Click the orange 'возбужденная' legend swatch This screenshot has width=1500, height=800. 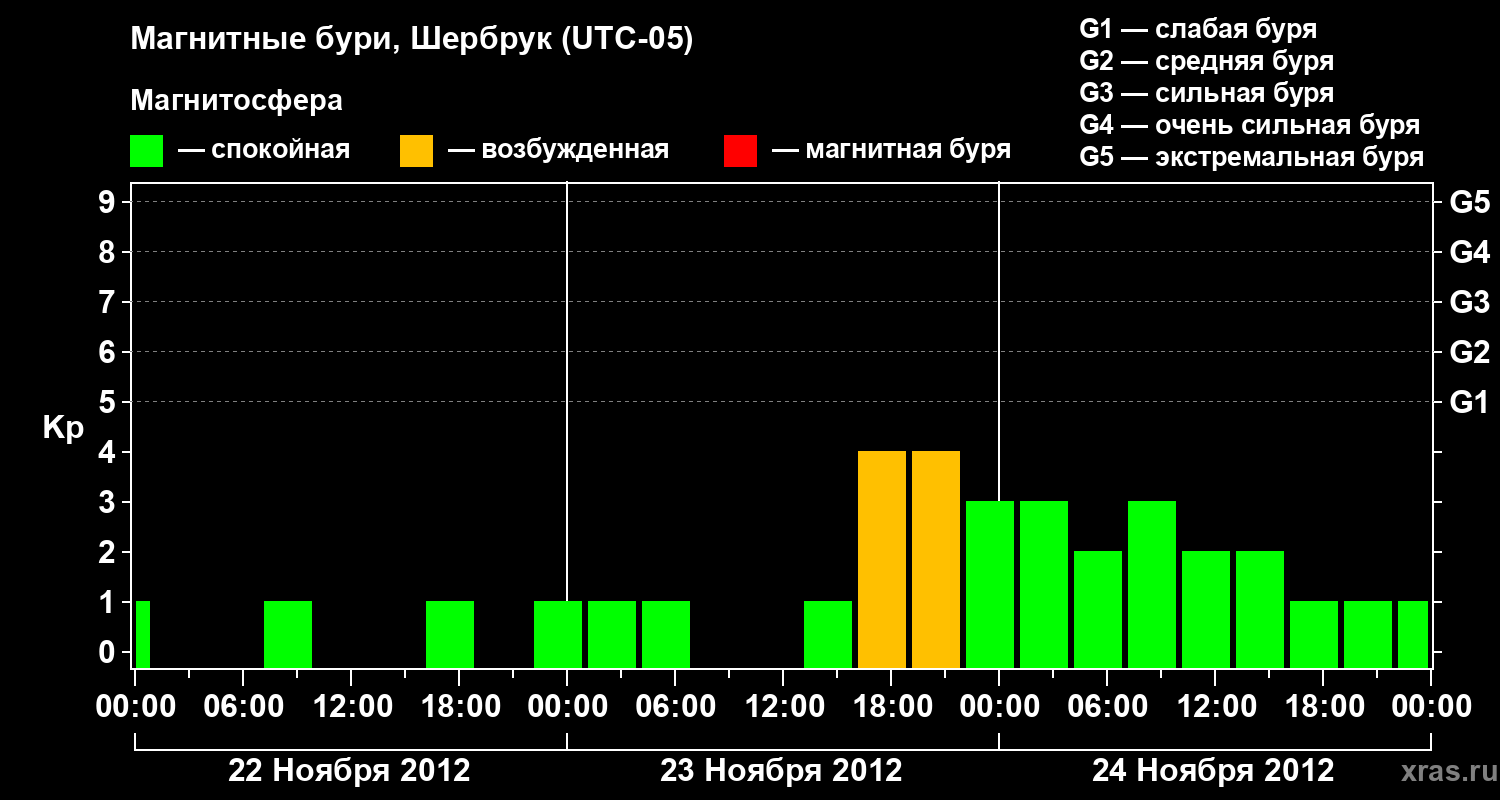[x=416, y=151]
